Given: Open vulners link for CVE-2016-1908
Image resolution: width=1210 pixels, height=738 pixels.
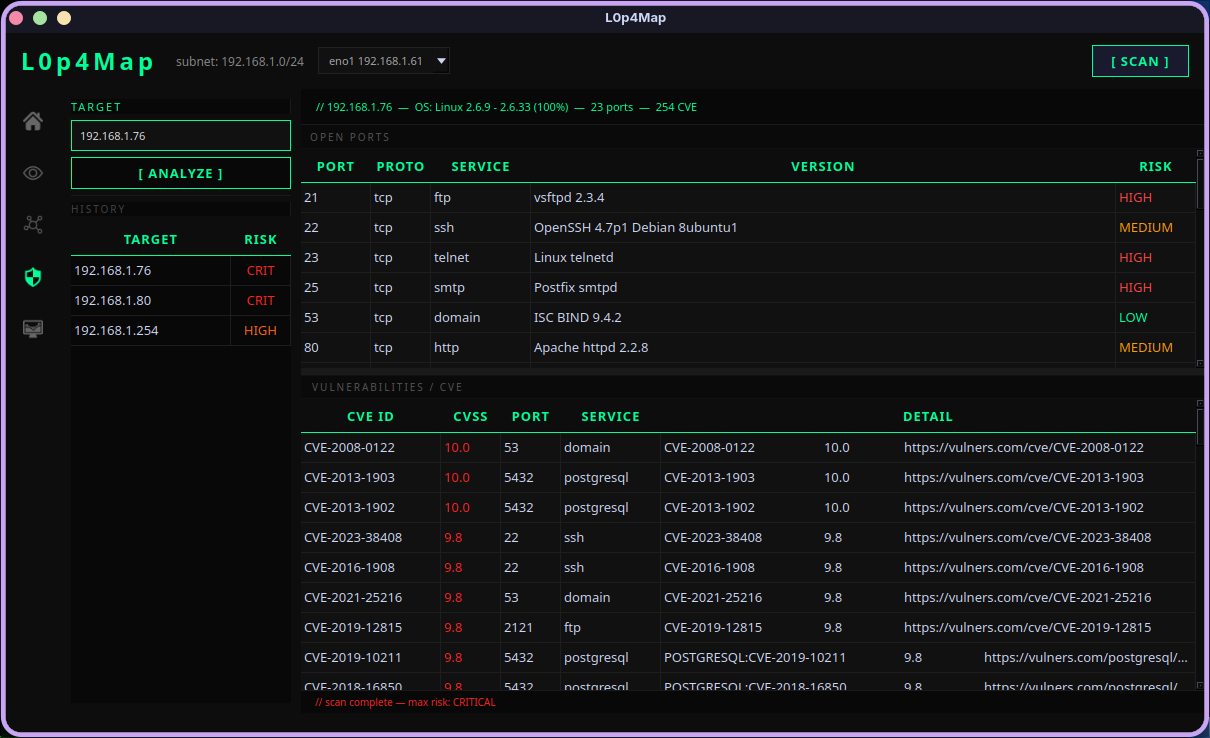Looking at the screenshot, I should (1024, 568).
